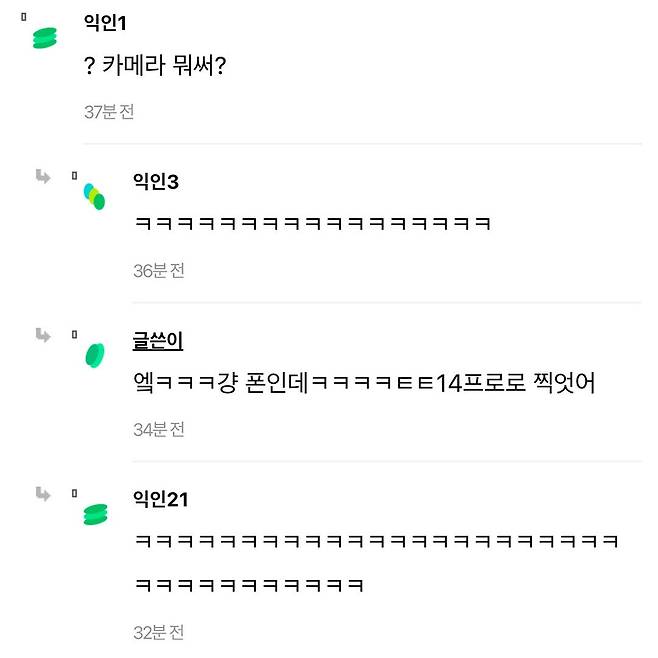The image size is (658, 658).
Task: Select the 익인3 username
Action: click(155, 182)
